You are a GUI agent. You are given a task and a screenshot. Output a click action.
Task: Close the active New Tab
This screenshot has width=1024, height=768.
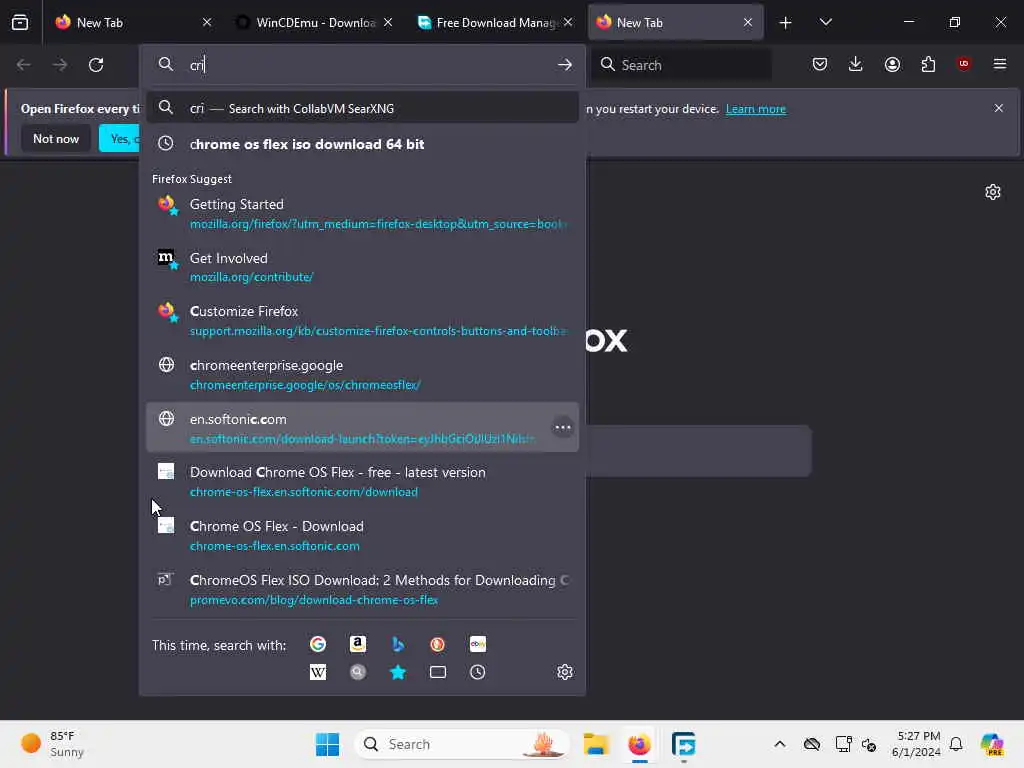[x=748, y=23]
